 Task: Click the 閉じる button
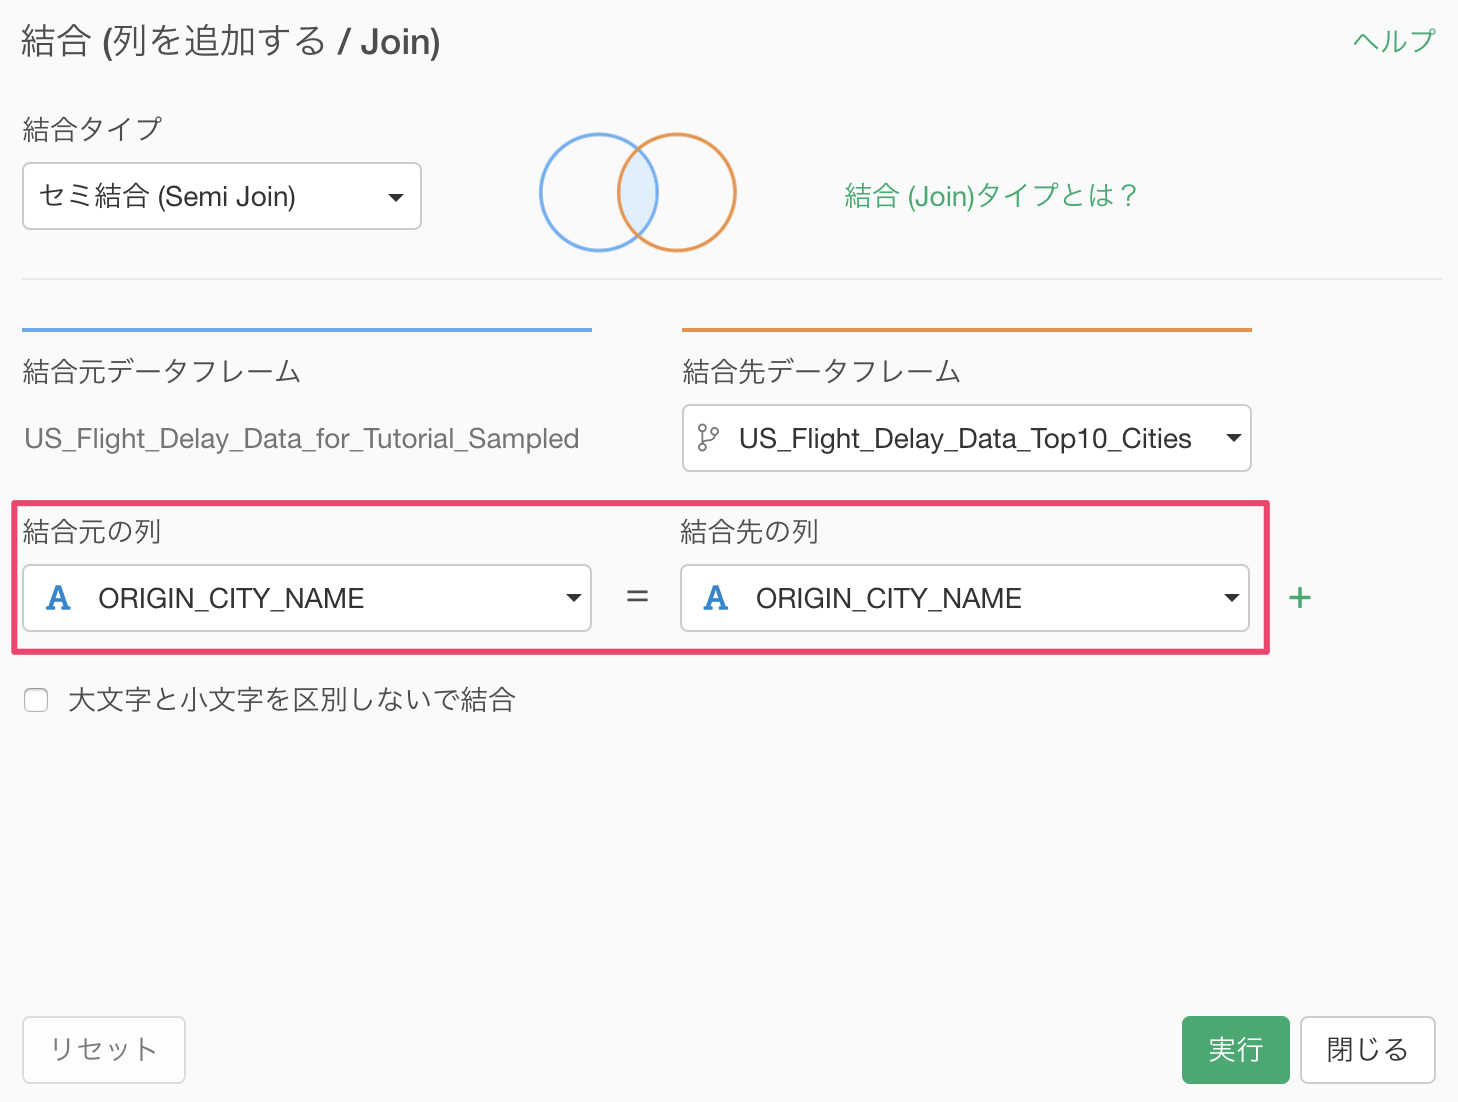1368,1050
